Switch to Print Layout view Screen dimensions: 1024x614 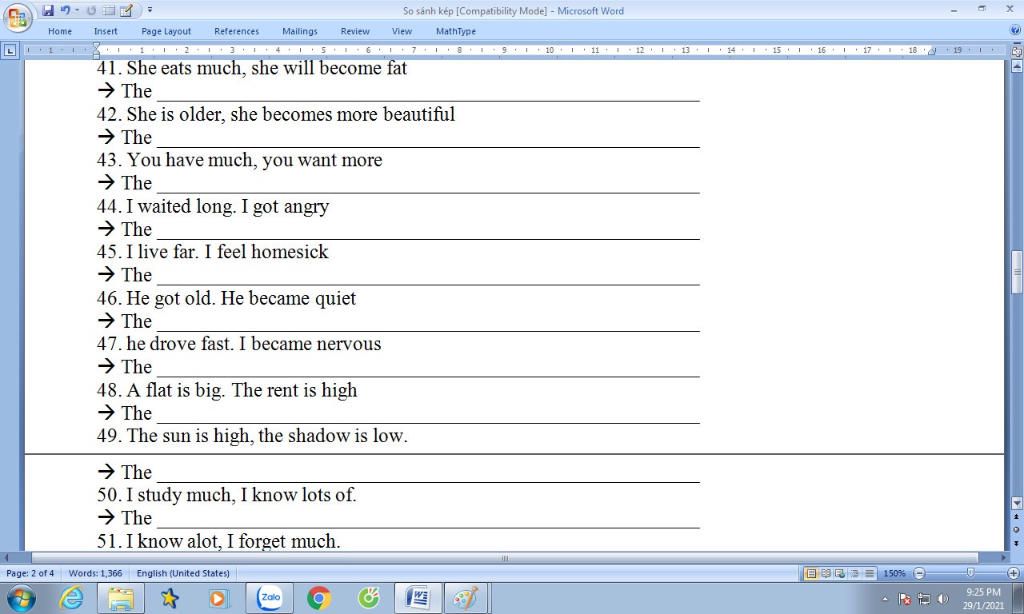[811, 574]
